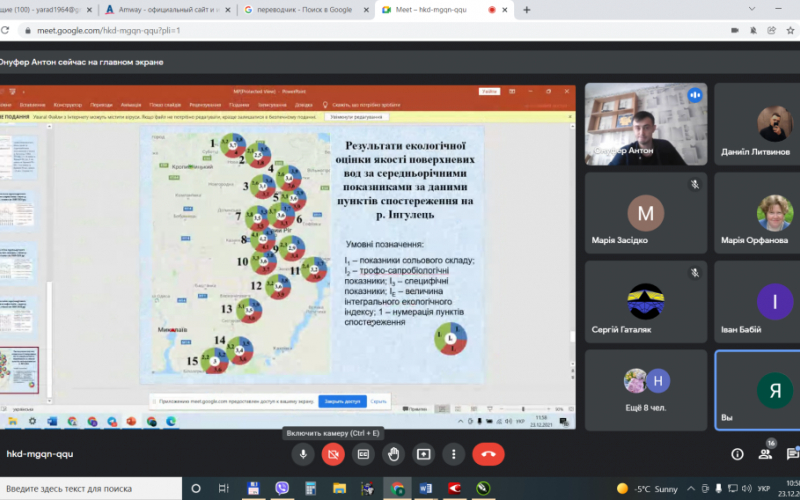Open the Present now screen share button
Image resolution: width=800 pixels, height=500 pixels.
coord(423,454)
